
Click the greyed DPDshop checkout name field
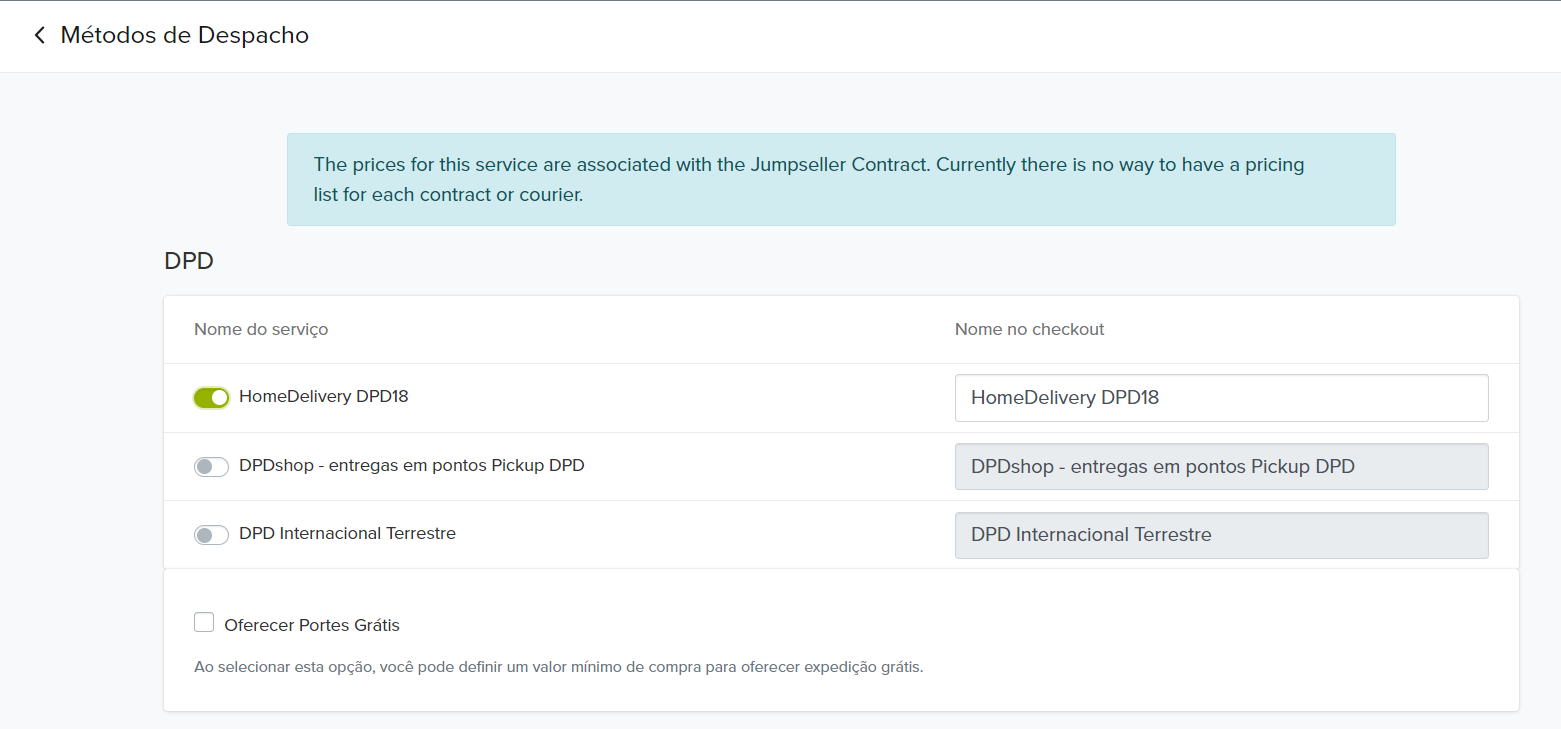[1221, 467]
